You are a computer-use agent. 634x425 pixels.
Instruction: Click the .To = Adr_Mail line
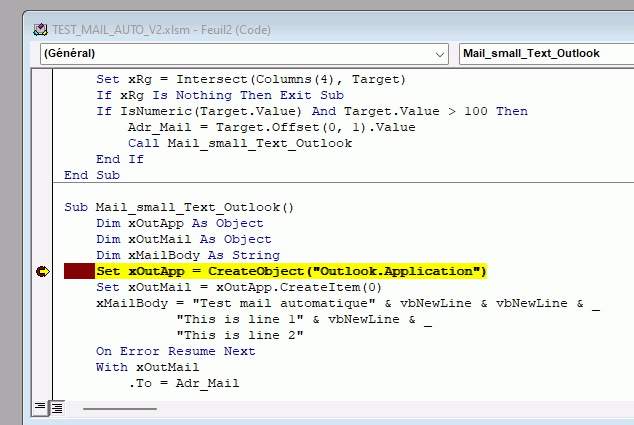[183, 383]
